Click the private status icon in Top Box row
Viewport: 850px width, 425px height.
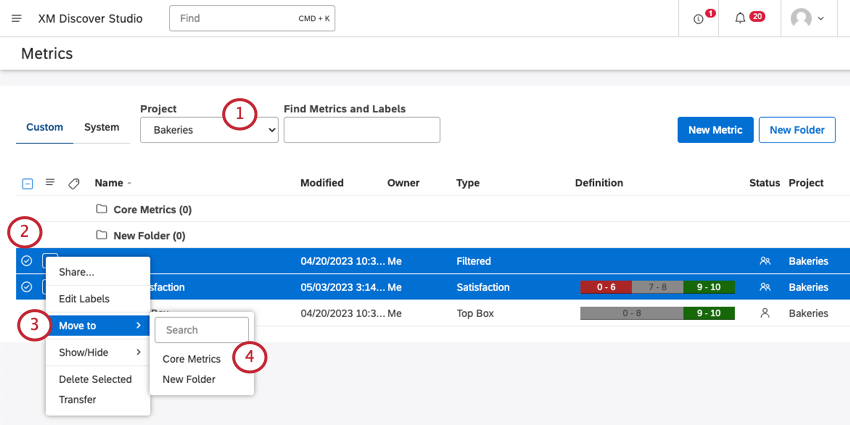click(765, 313)
